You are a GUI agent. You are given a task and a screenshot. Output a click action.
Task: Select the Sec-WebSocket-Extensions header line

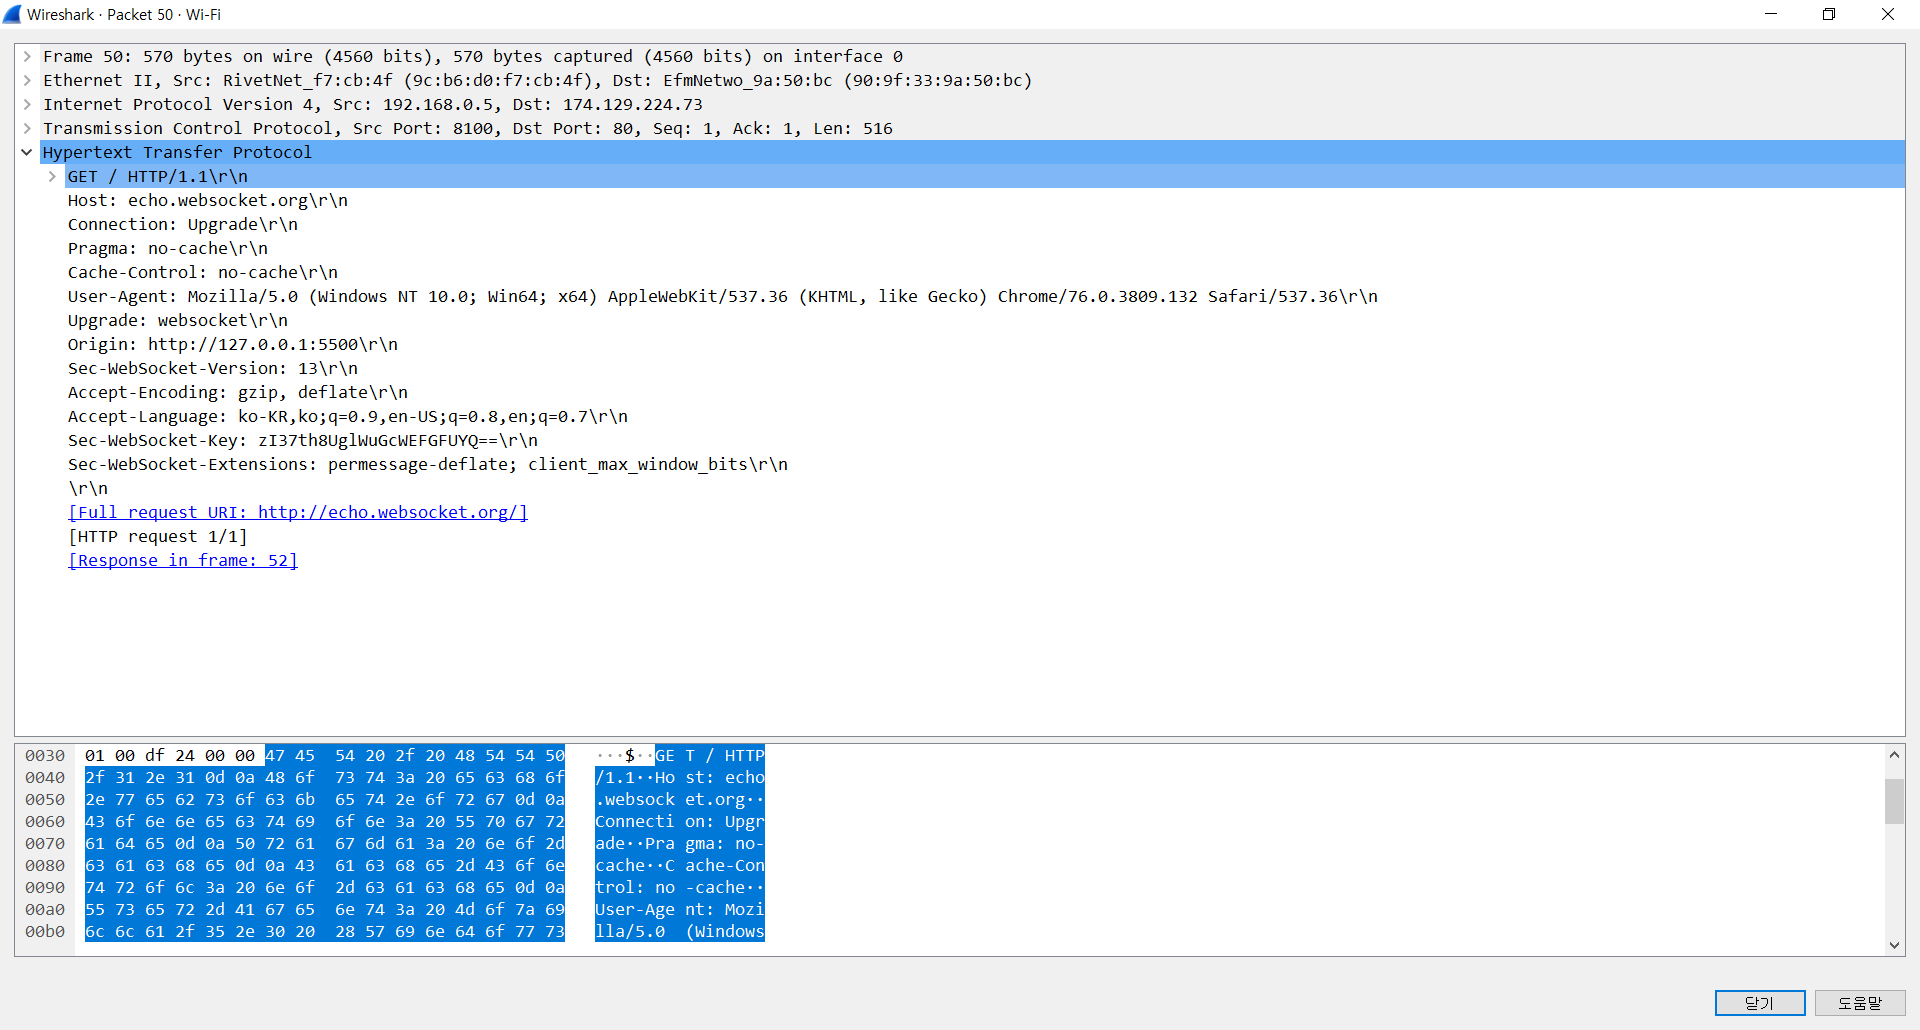(428, 464)
